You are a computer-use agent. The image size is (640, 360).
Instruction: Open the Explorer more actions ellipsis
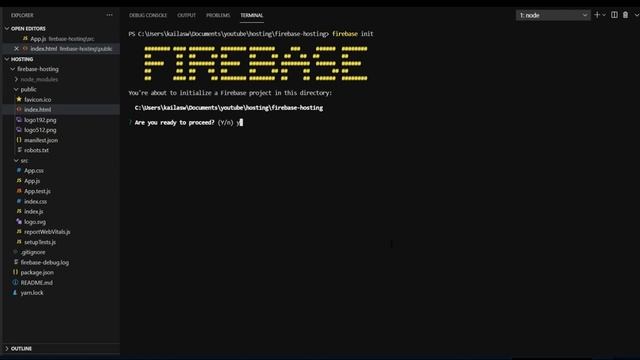tap(109, 15)
